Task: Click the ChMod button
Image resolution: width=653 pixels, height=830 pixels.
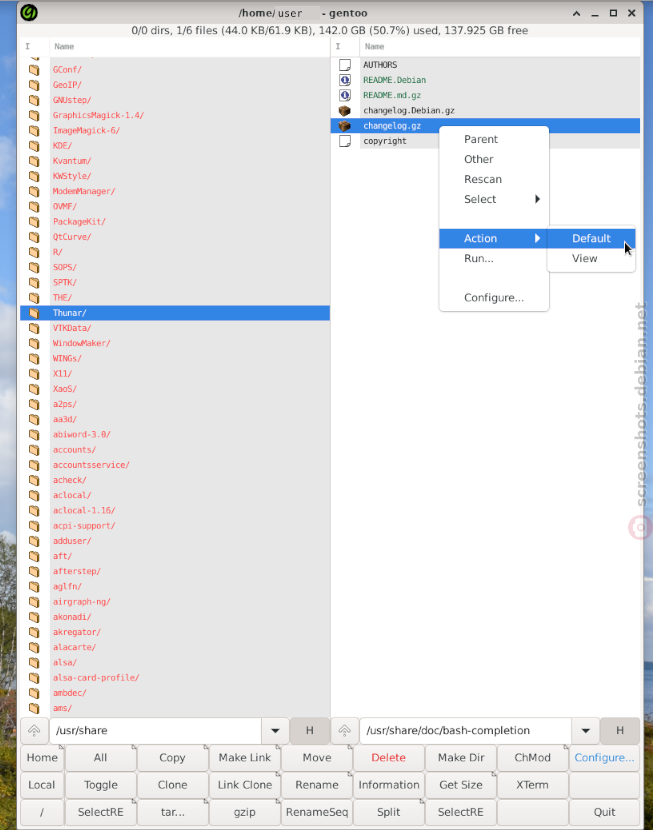Action: pos(532,757)
